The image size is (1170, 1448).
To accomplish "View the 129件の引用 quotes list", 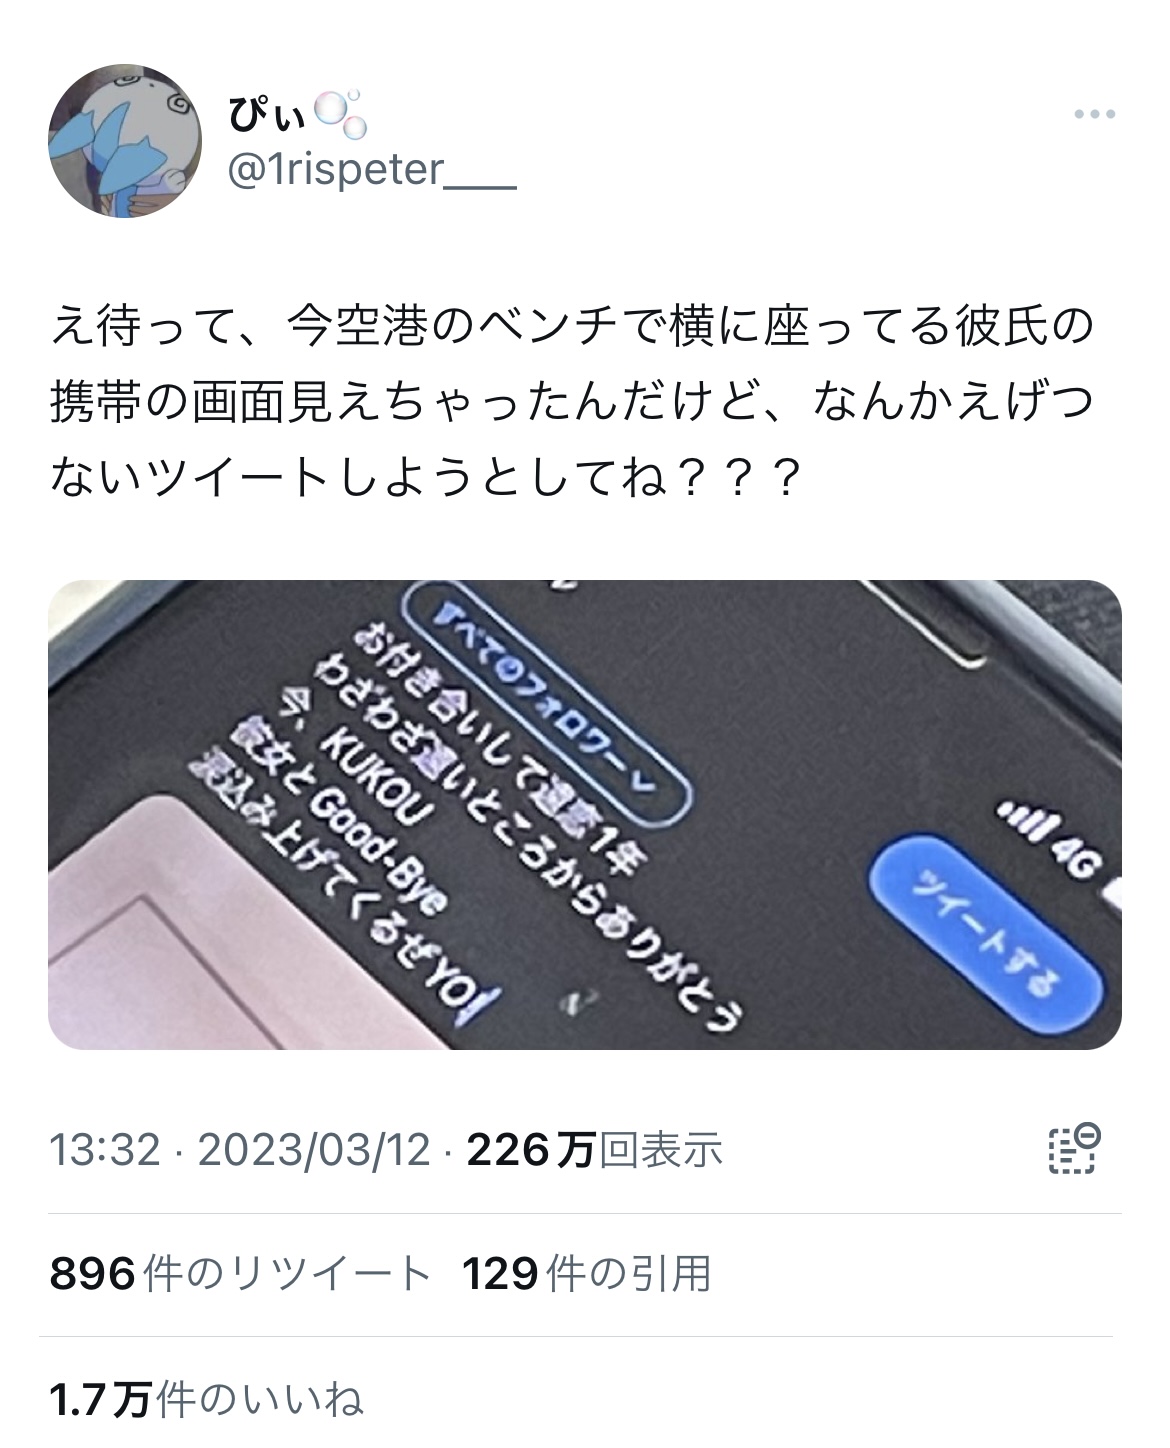I will coord(587,1274).
